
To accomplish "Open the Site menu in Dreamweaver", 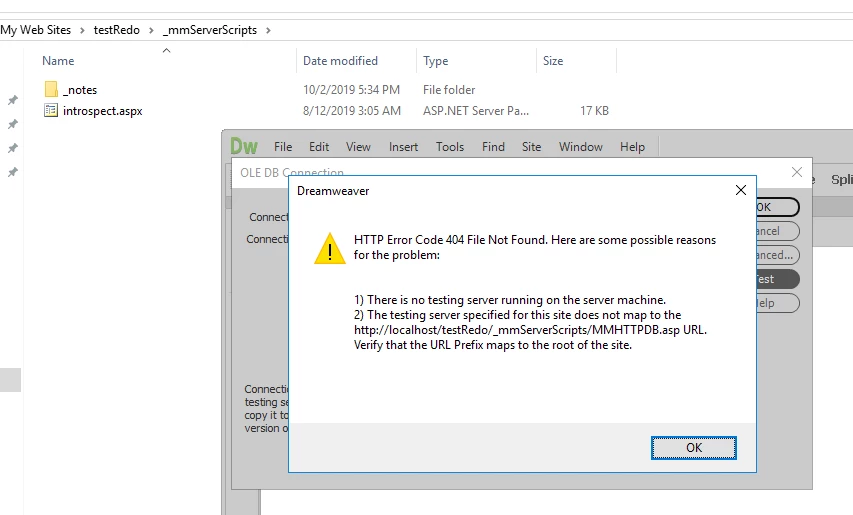I will (x=531, y=147).
